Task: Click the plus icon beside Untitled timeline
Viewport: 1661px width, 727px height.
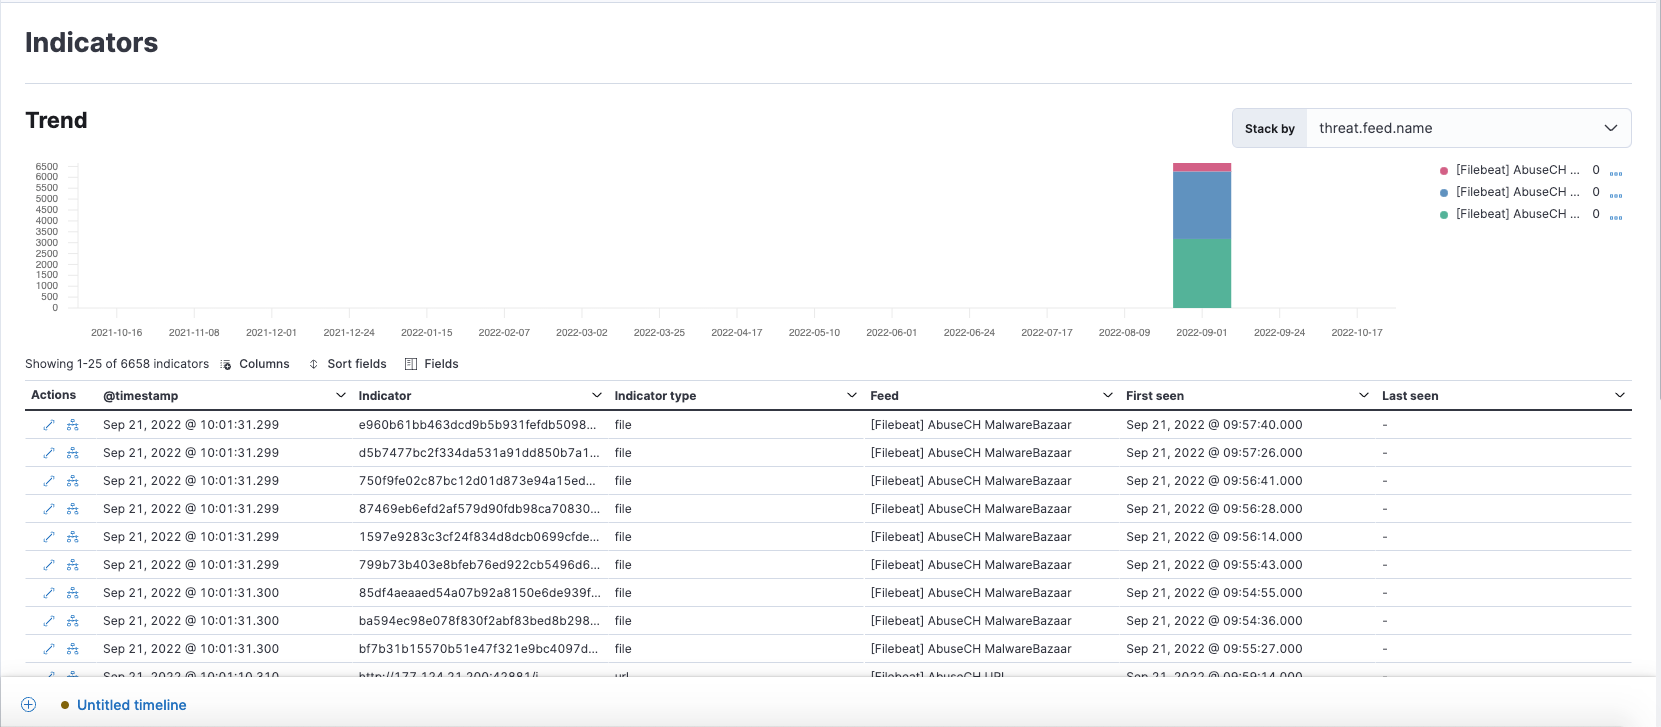Action: [x=29, y=705]
